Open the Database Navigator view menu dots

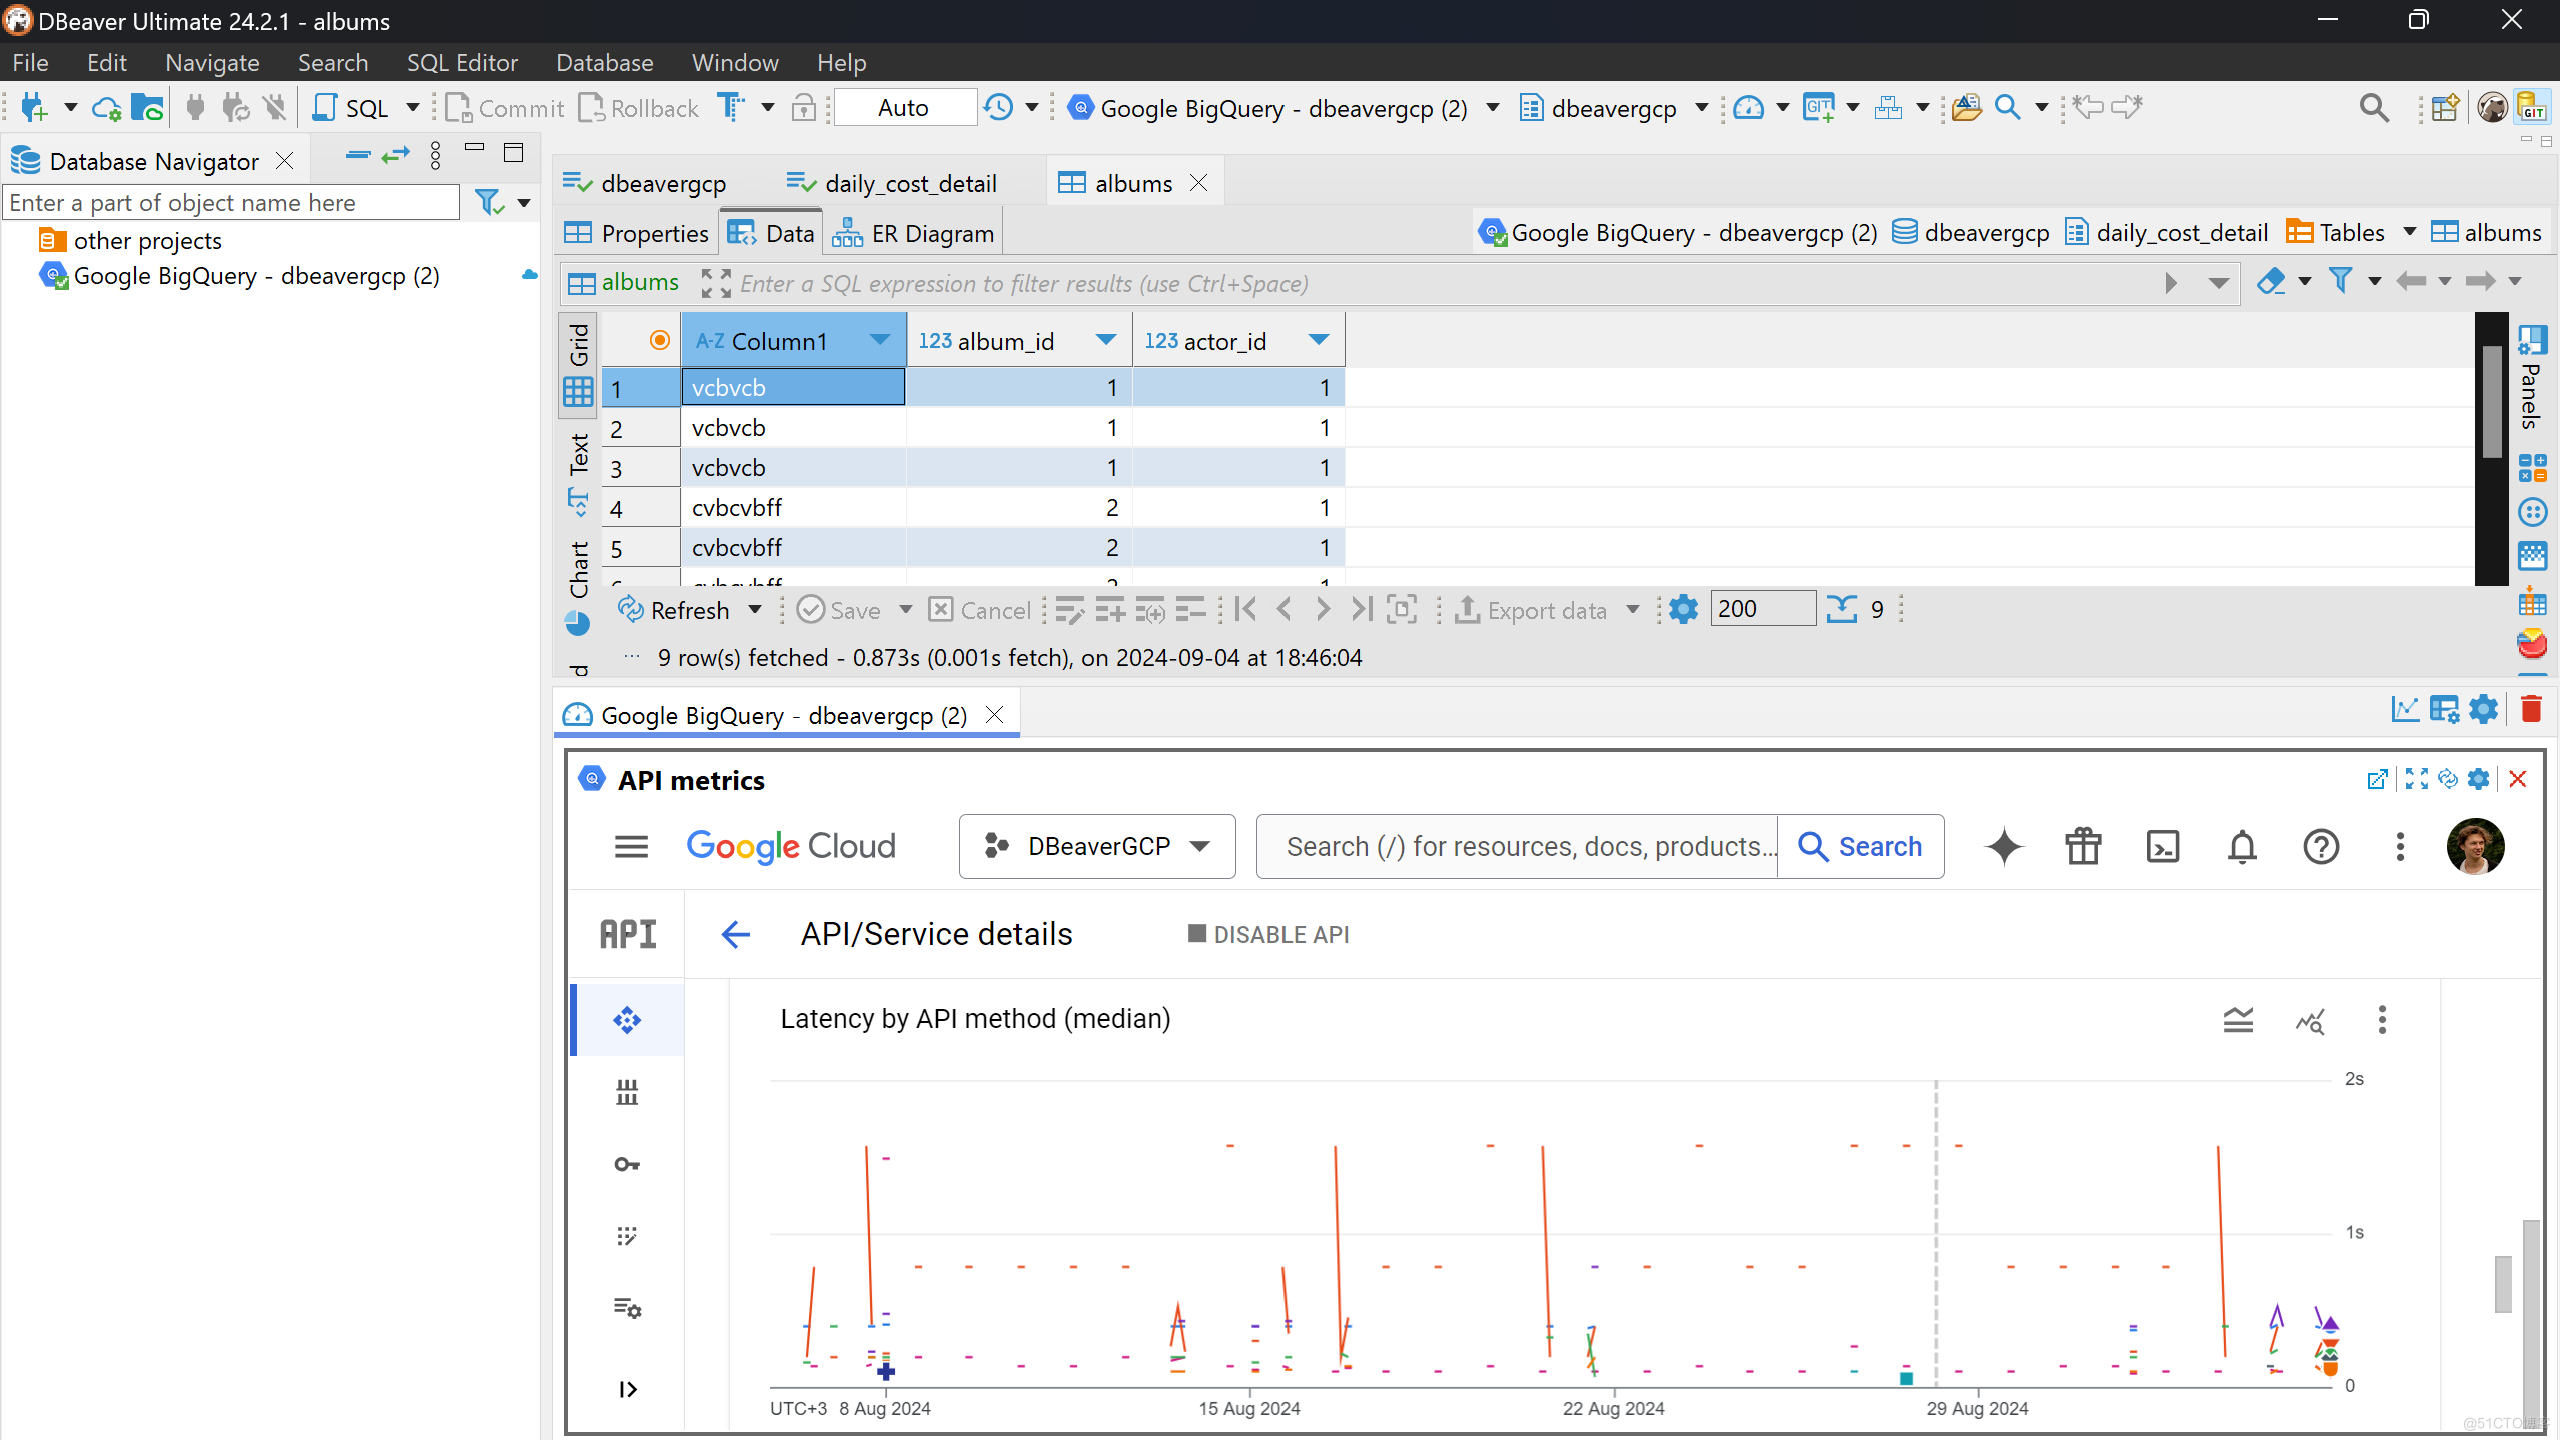[435, 155]
